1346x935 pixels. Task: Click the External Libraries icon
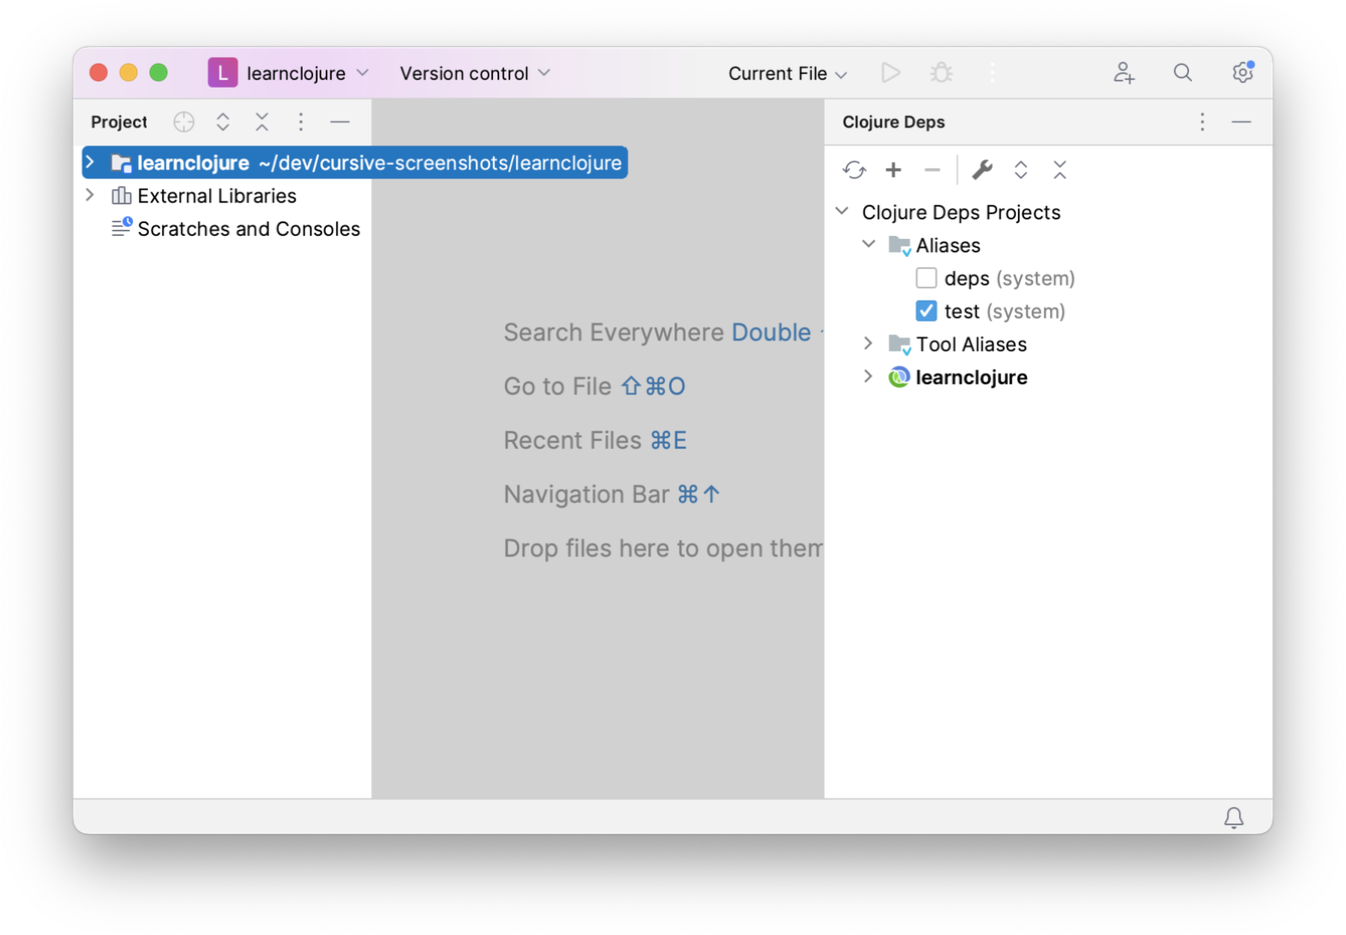pyautogui.click(x=121, y=196)
